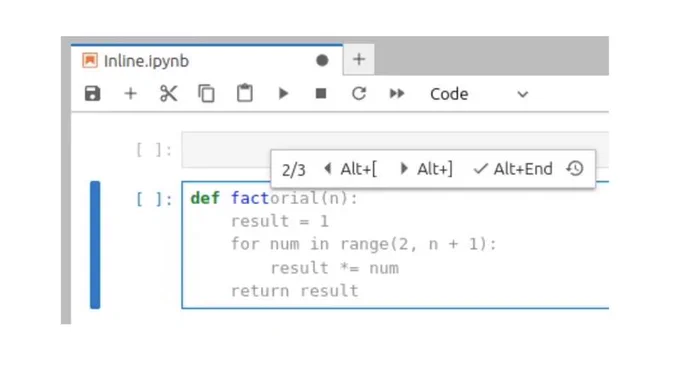Interrupt the kernel with the stop icon
680x377 pixels.
pos(321,94)
